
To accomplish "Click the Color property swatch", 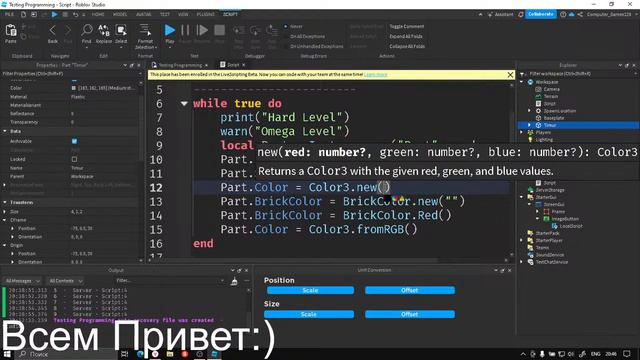I will [73, 88].
